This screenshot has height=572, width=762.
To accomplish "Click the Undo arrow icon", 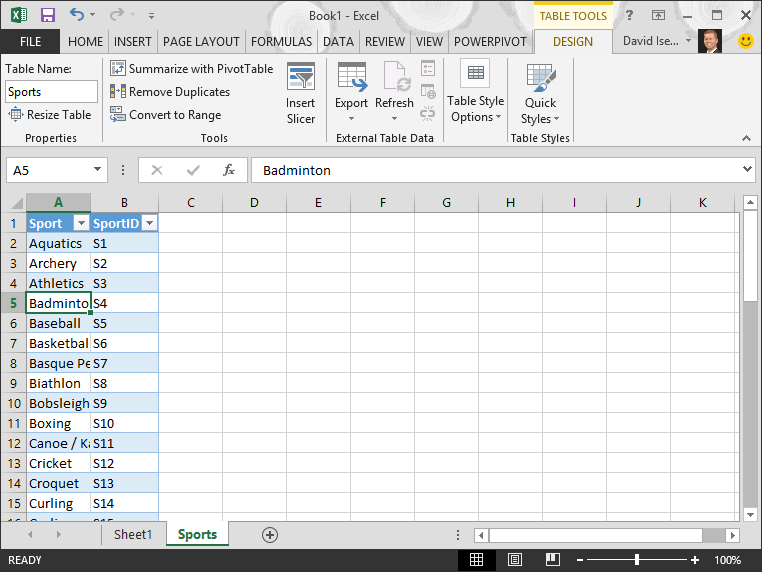I will (77, 14).
